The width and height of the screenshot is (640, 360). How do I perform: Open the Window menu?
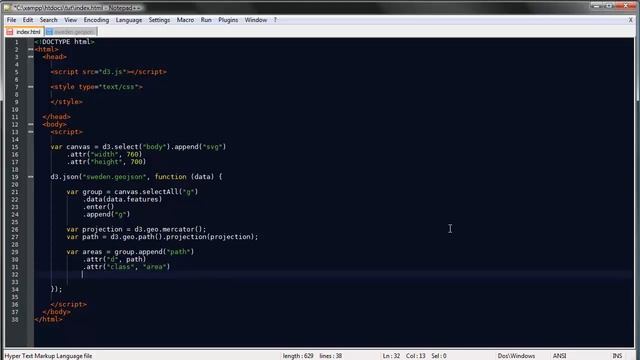[256, 20]
